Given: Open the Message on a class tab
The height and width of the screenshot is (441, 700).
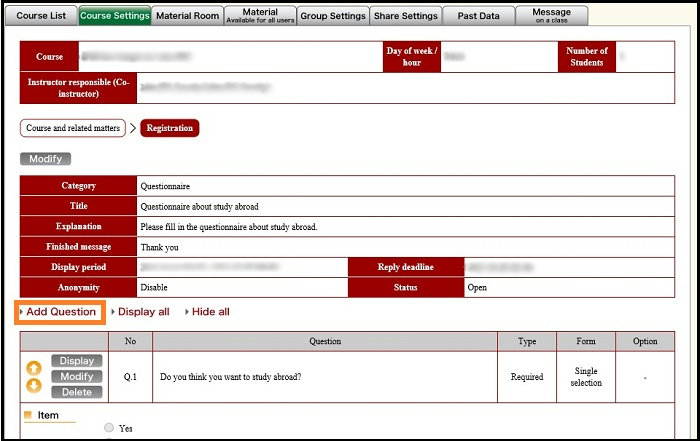Looking at the screenshot, I should tap(552, 16).
